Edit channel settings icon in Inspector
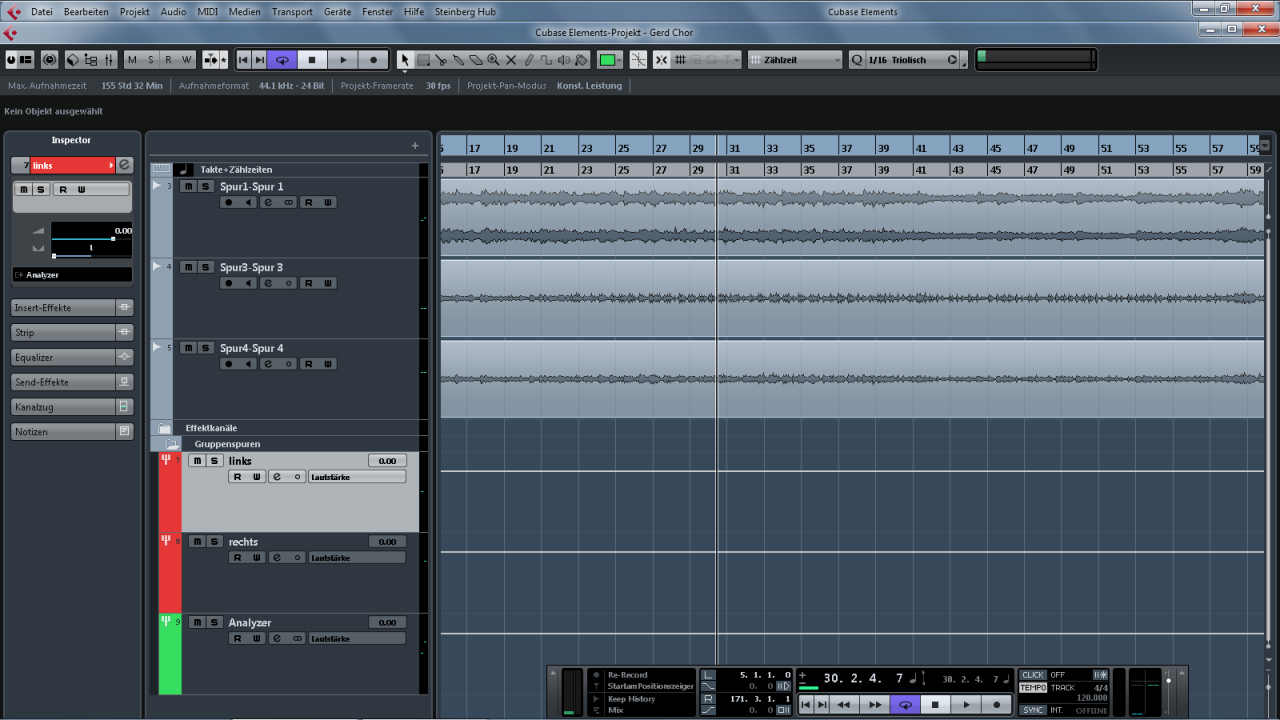The width and height of the screenshot is (1280, 720). point(124,165)
